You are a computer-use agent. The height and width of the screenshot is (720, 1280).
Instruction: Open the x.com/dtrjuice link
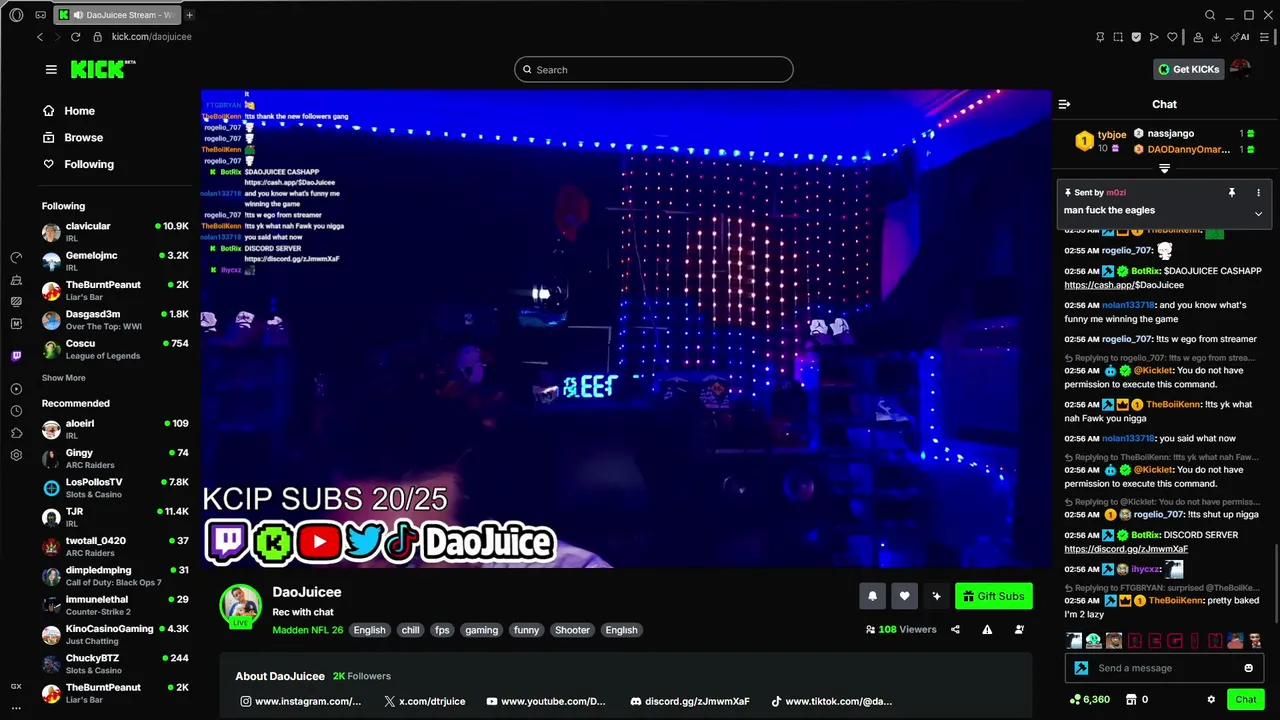click(425, 702)
